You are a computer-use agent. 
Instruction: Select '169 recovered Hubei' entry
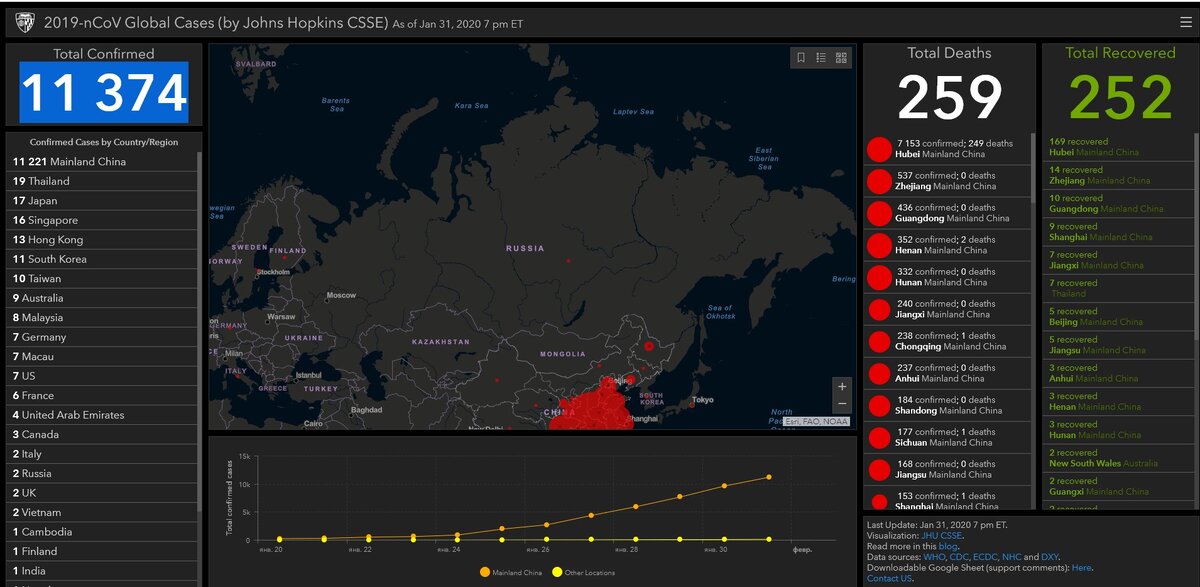(x=1117, y=147)
